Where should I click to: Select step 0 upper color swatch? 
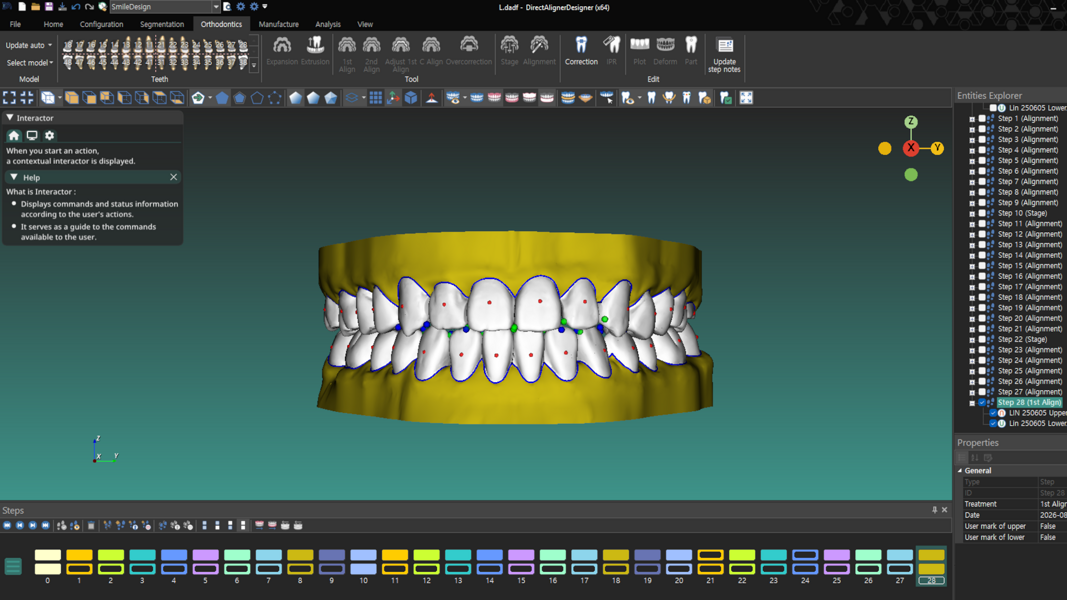(48, 555)
